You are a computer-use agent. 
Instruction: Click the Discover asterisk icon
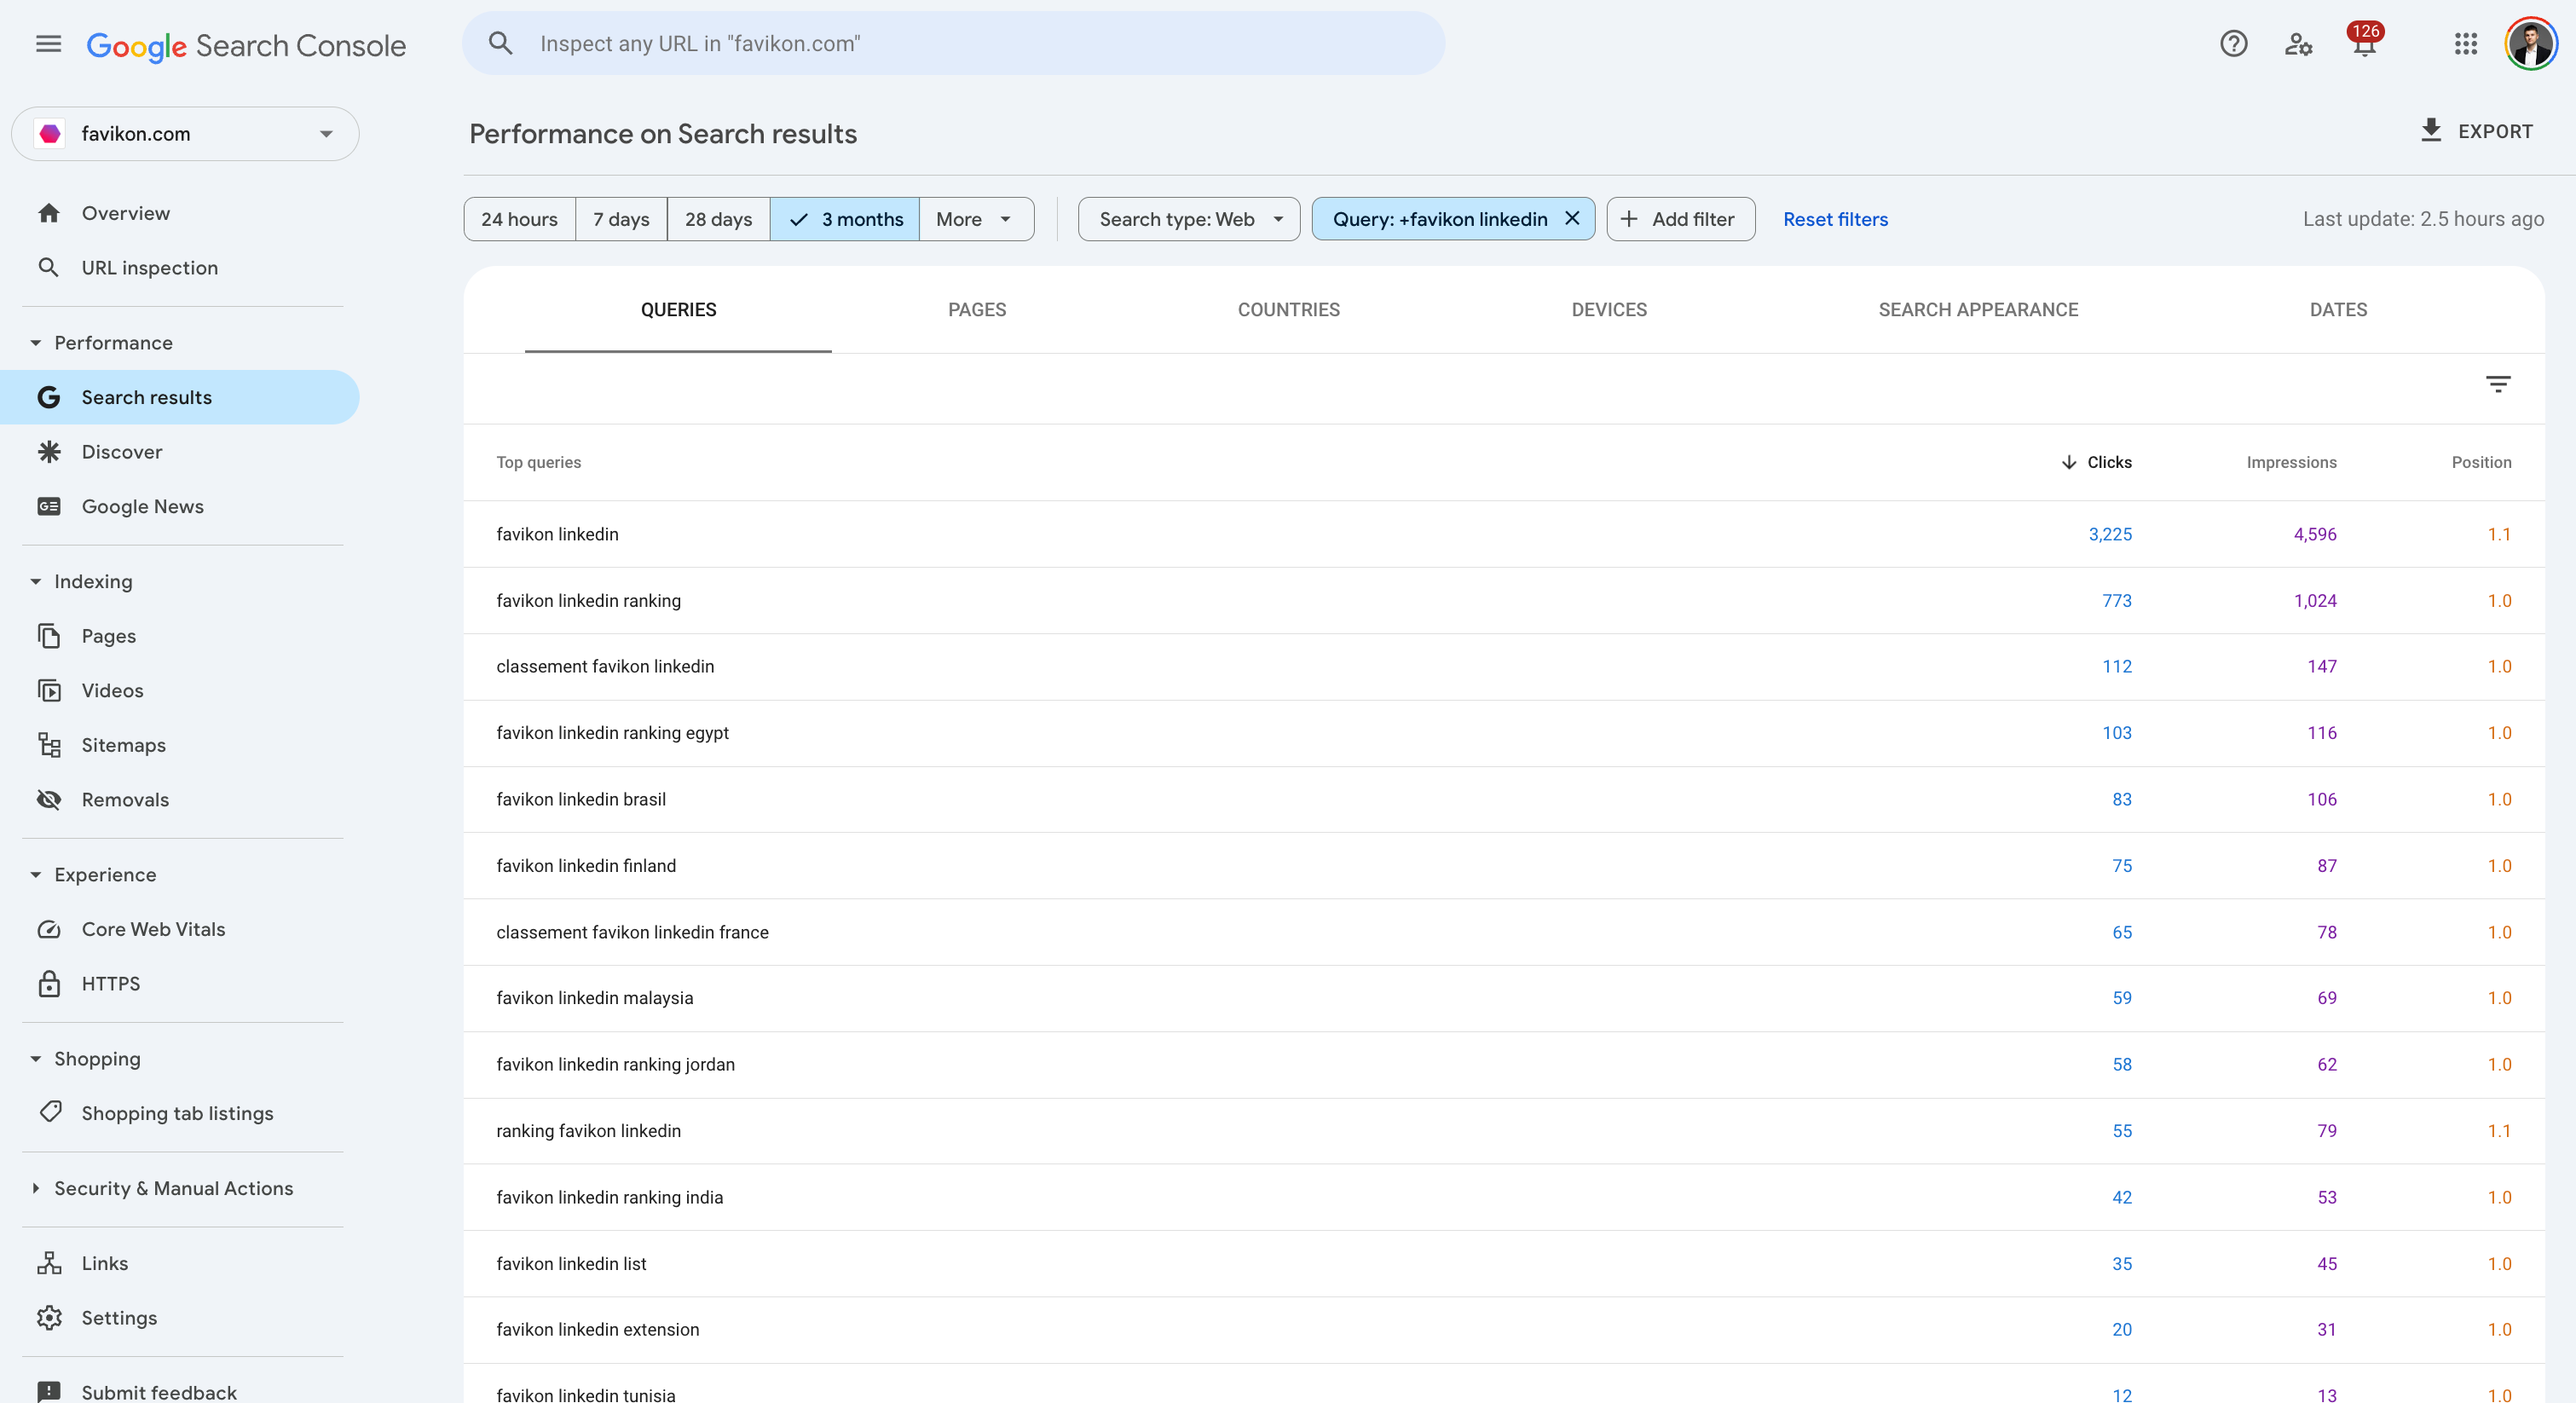coord(49,452)
